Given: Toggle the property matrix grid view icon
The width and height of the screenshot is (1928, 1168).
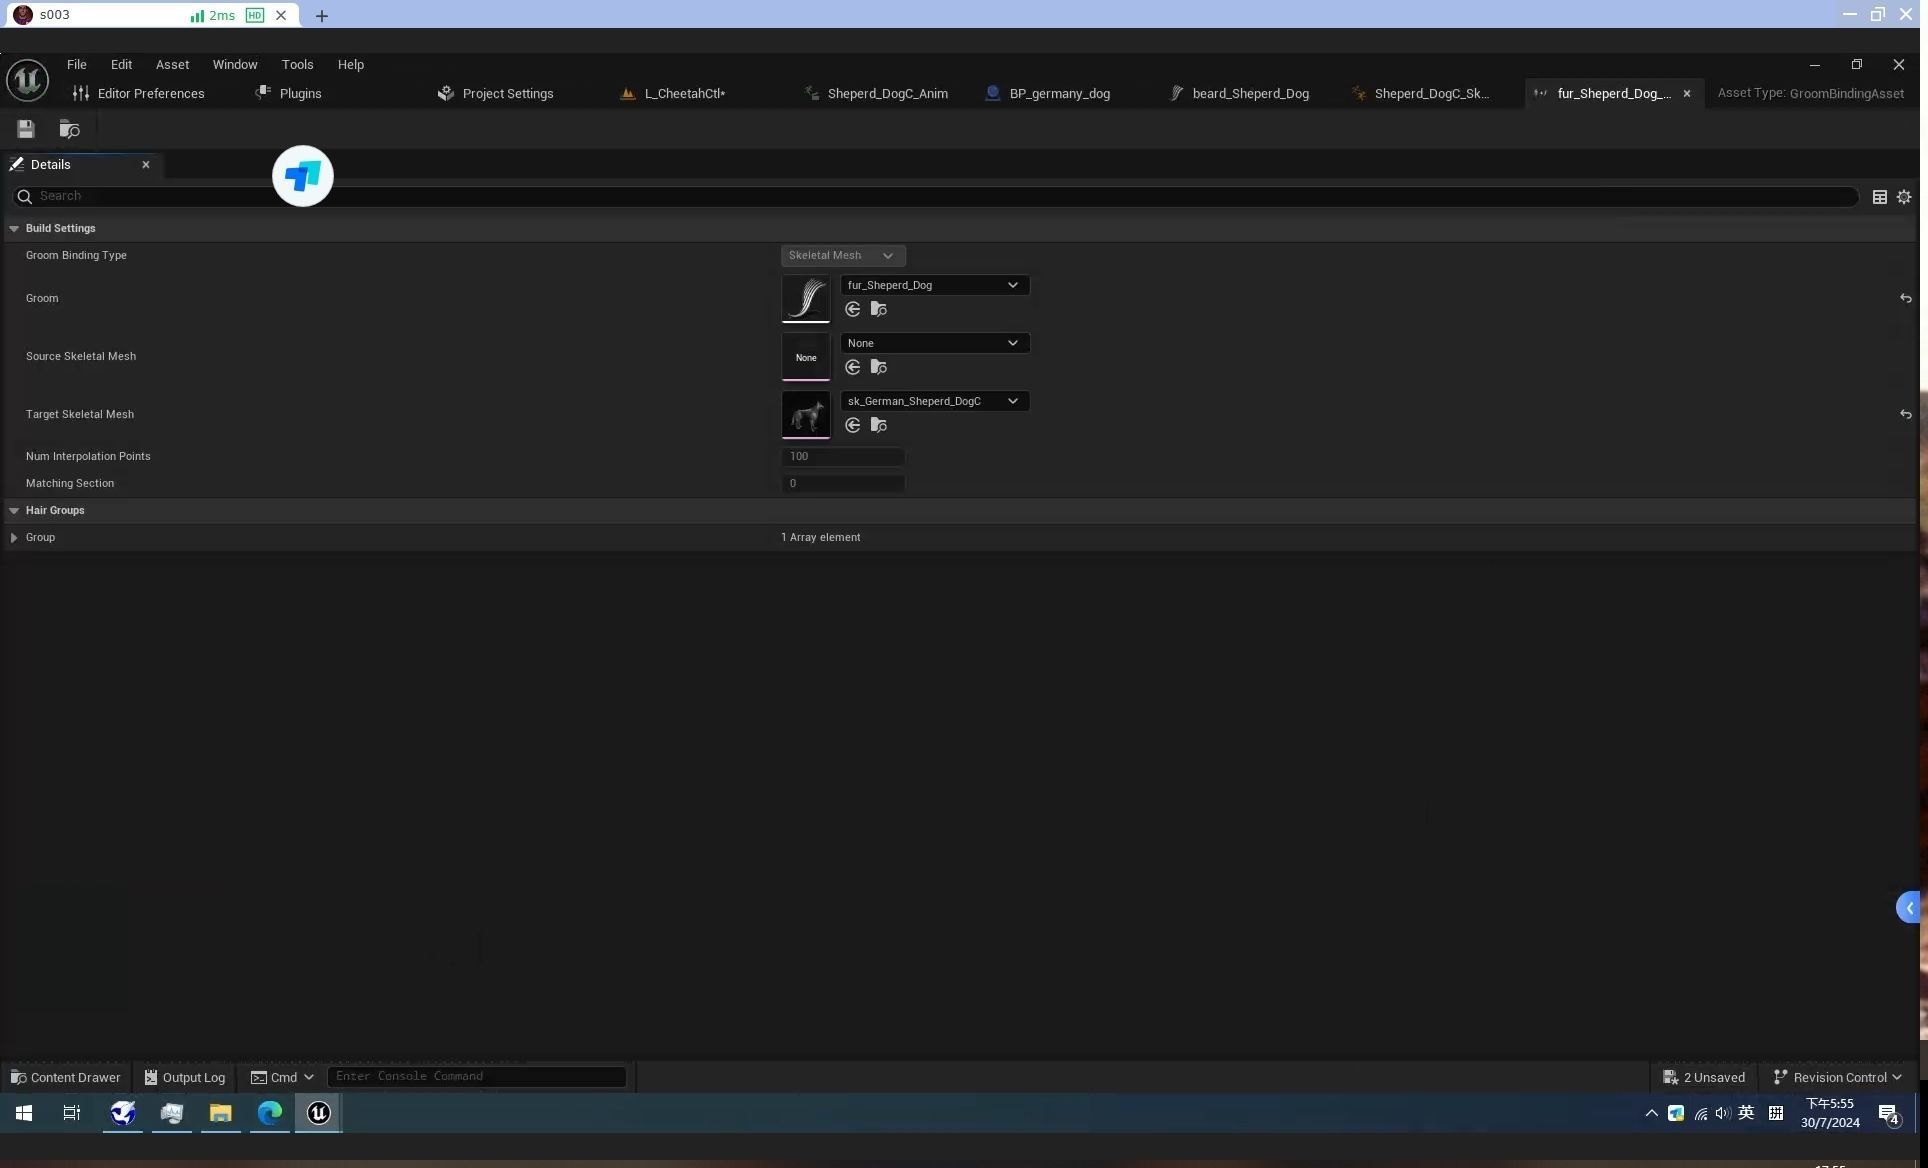Looking at the screenshot, I should point(1880,197).
